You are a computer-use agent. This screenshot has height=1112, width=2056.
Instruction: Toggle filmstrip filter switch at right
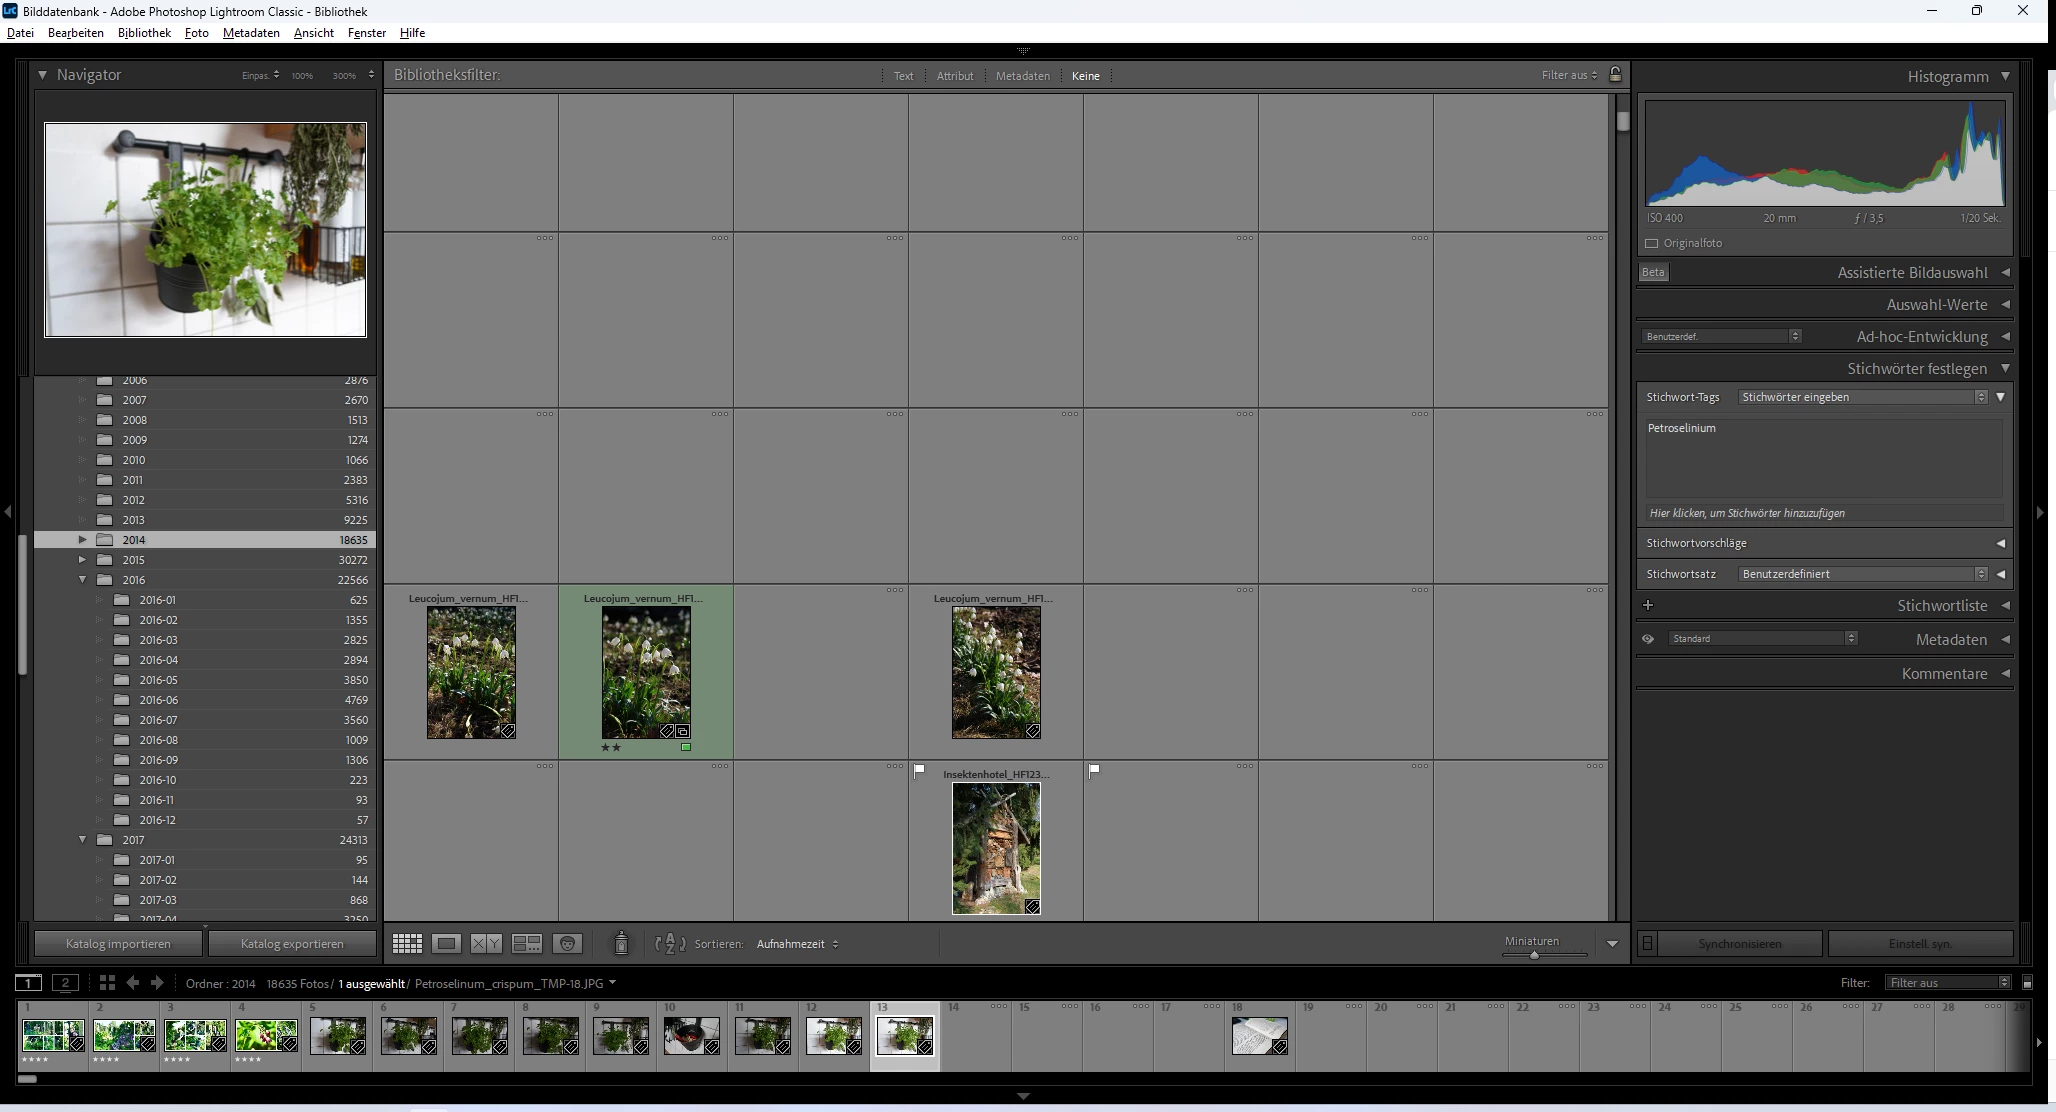(x=2027, y=983)
